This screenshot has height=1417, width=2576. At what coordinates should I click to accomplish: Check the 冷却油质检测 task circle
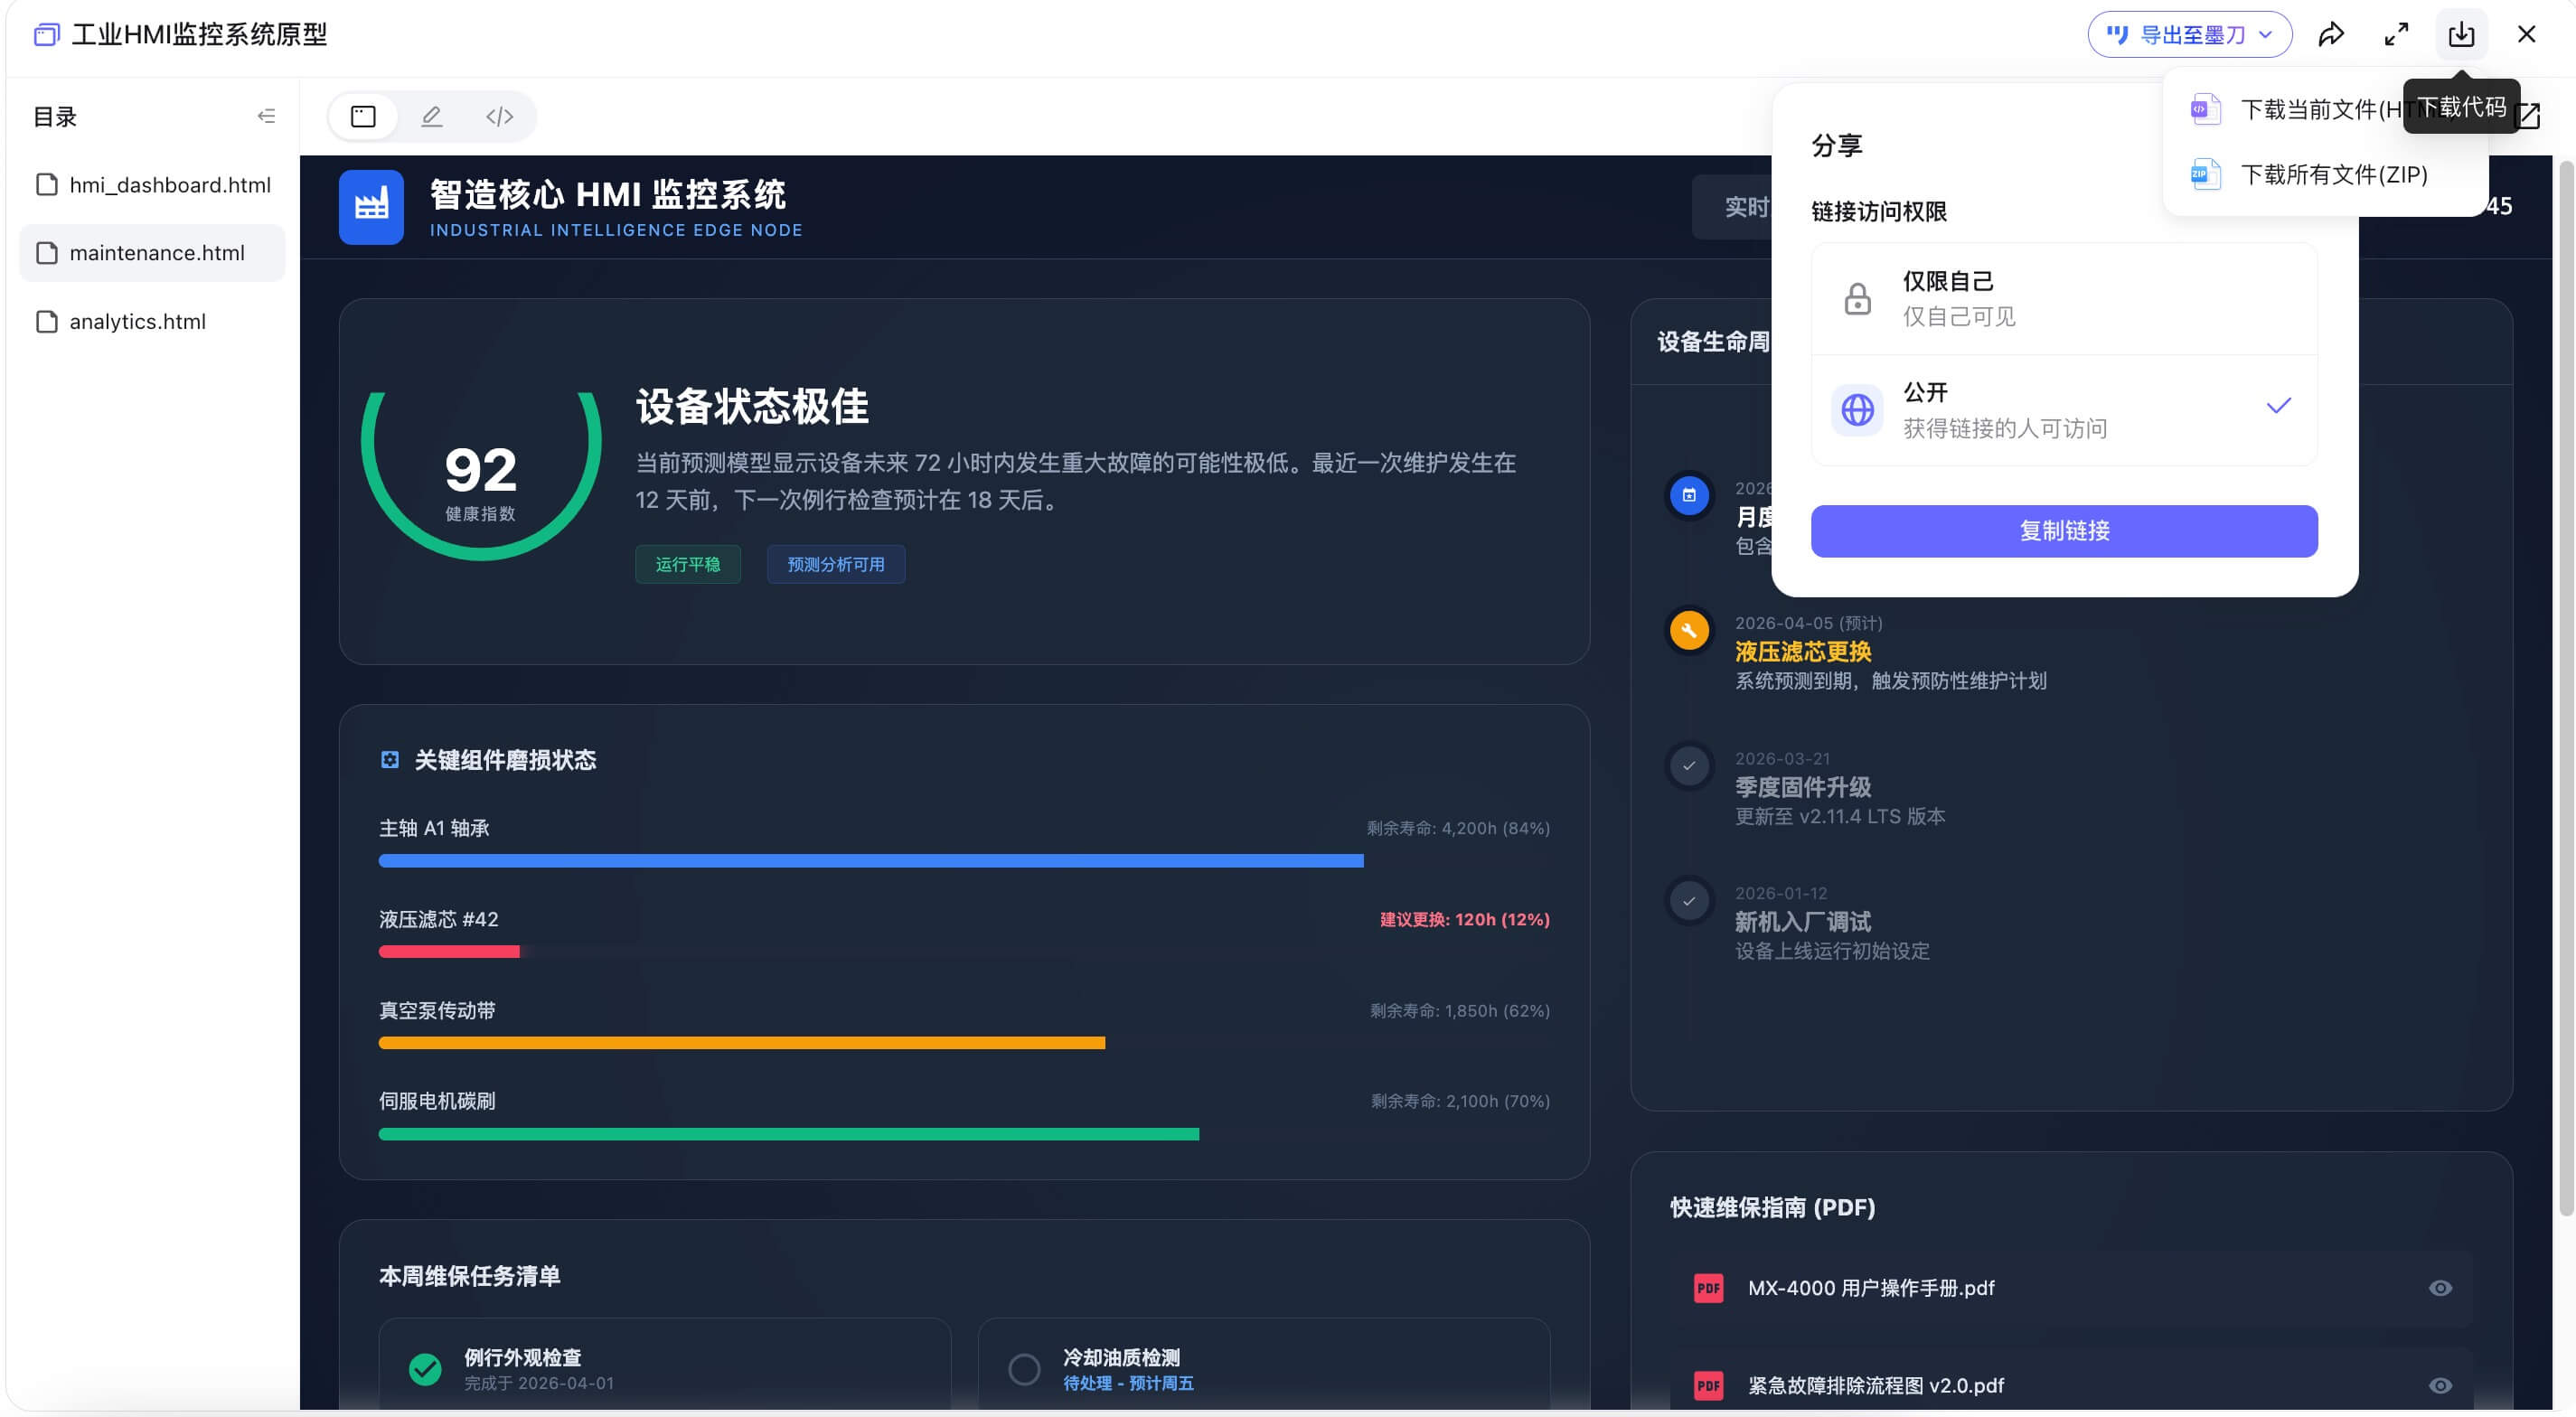click(x=1024, y=1368)
